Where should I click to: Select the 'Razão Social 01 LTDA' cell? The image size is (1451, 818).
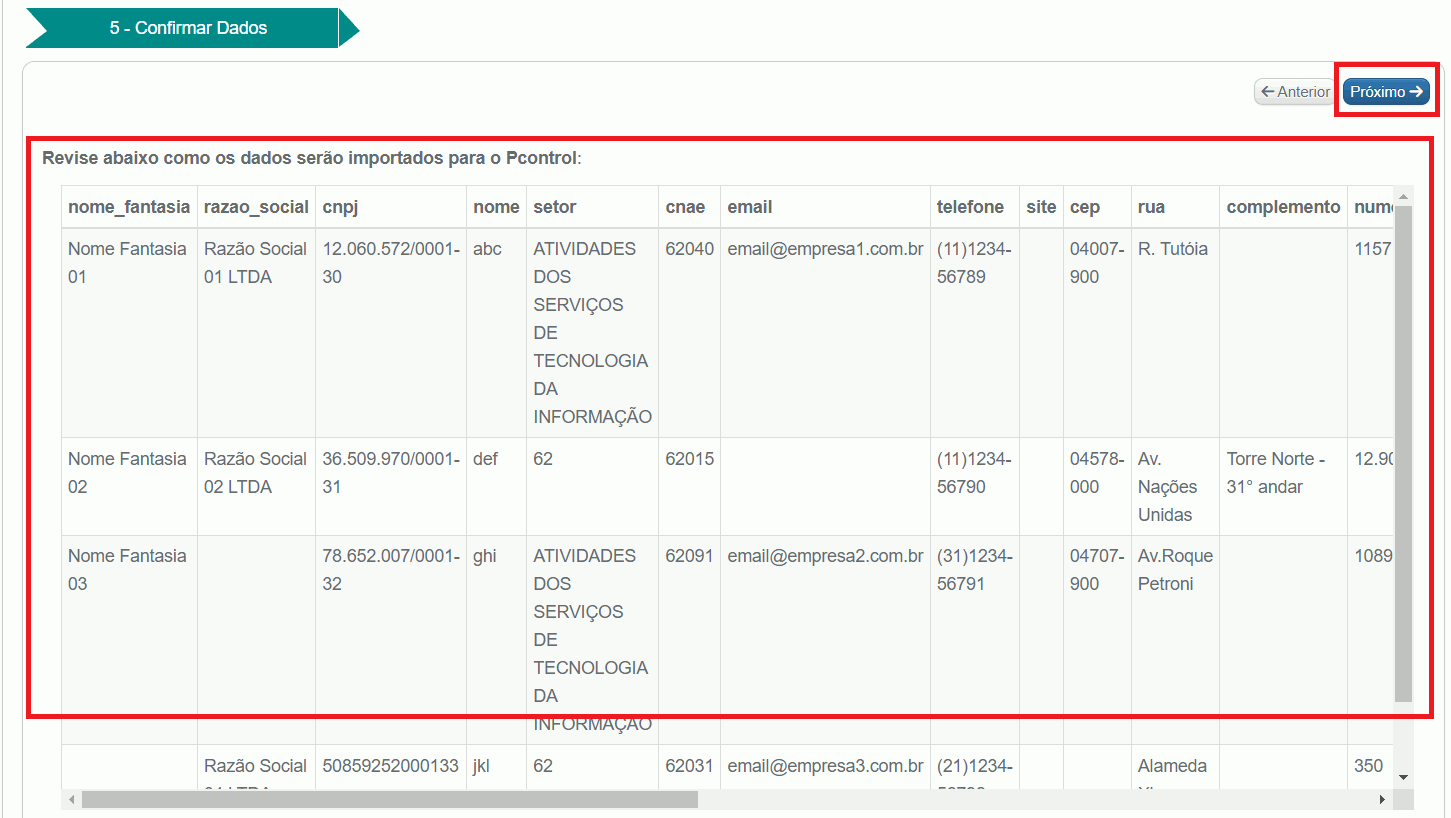coord(256,333)
